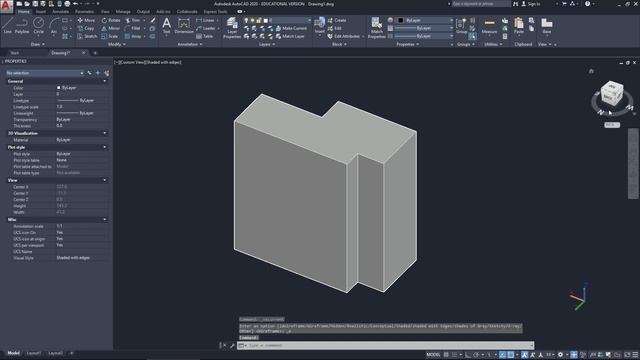Screen dimensions: 640x360
Task: Click the ViewCube in the viewport
Action: pos(612,94)
